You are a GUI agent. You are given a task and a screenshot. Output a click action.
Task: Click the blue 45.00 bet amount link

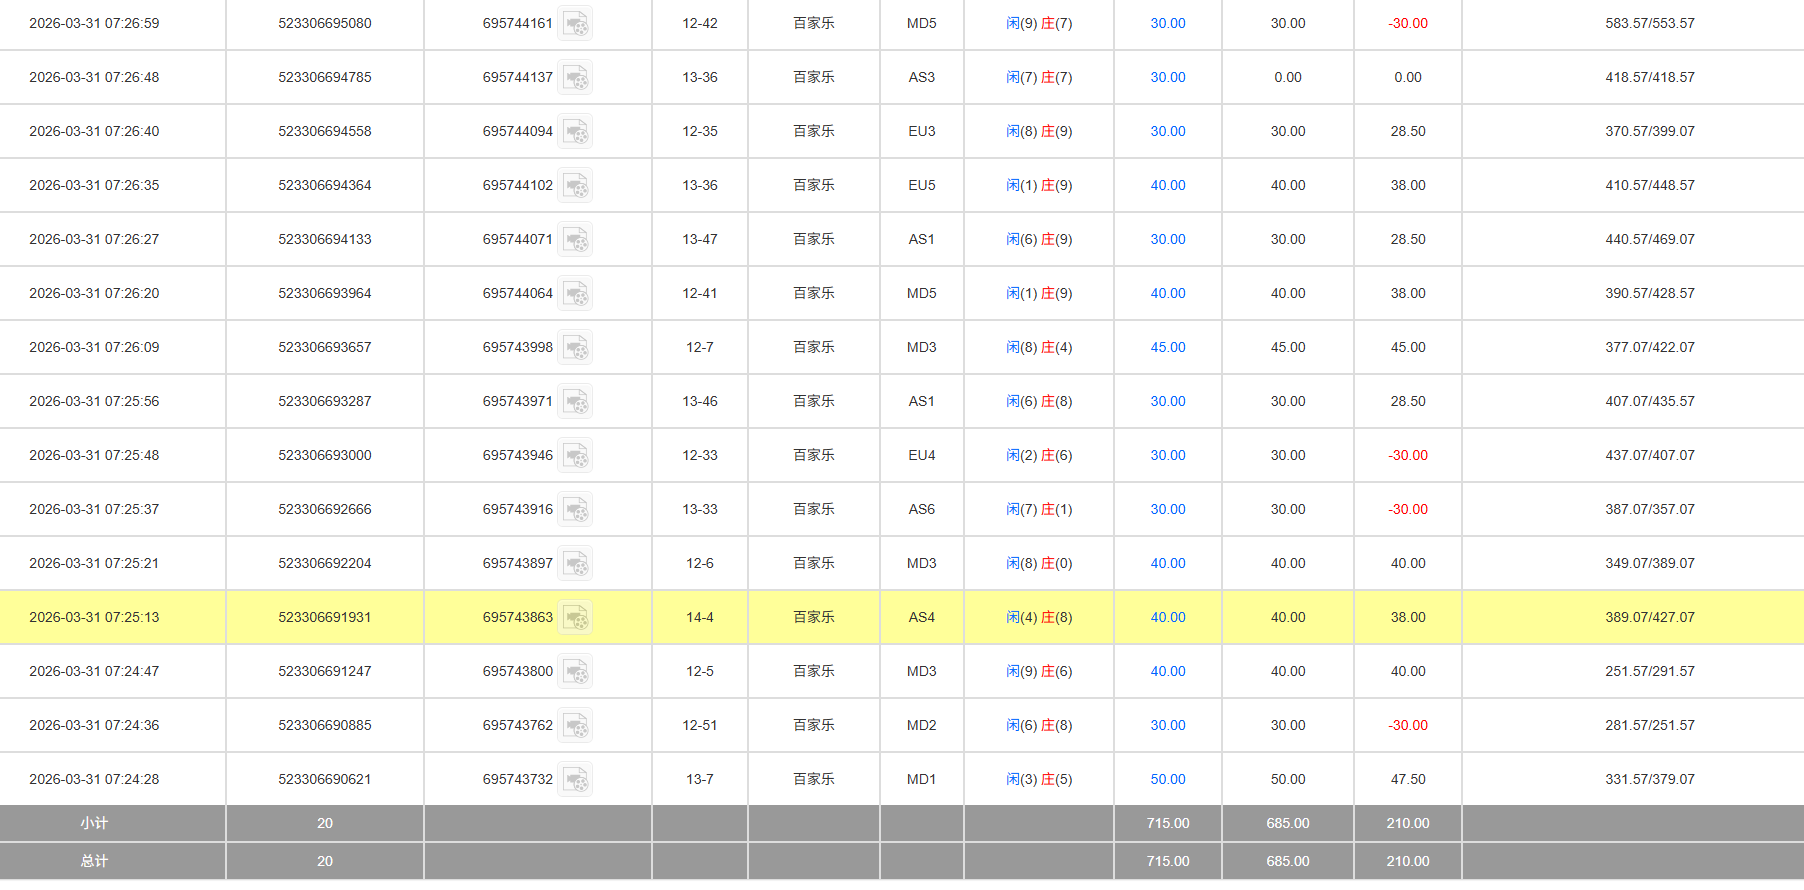[x=1167, y=347]
